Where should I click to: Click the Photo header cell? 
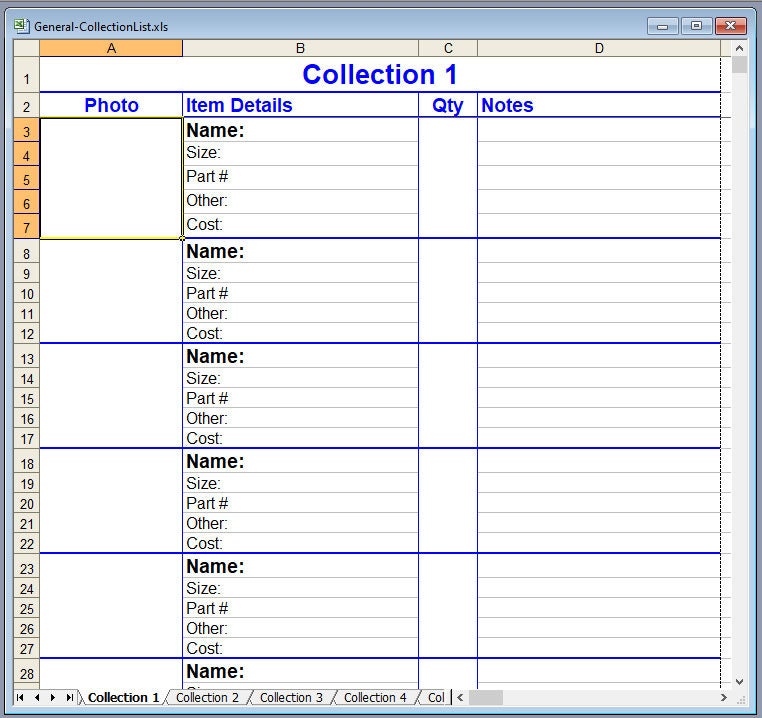111,105
